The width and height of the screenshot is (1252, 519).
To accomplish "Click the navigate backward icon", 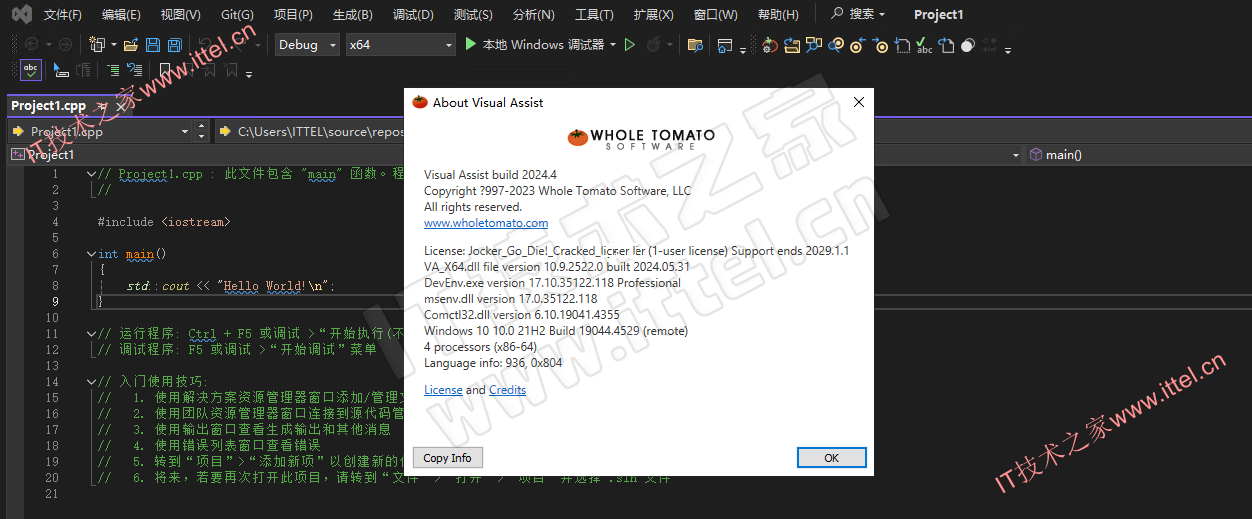I will tap(31, 44).
